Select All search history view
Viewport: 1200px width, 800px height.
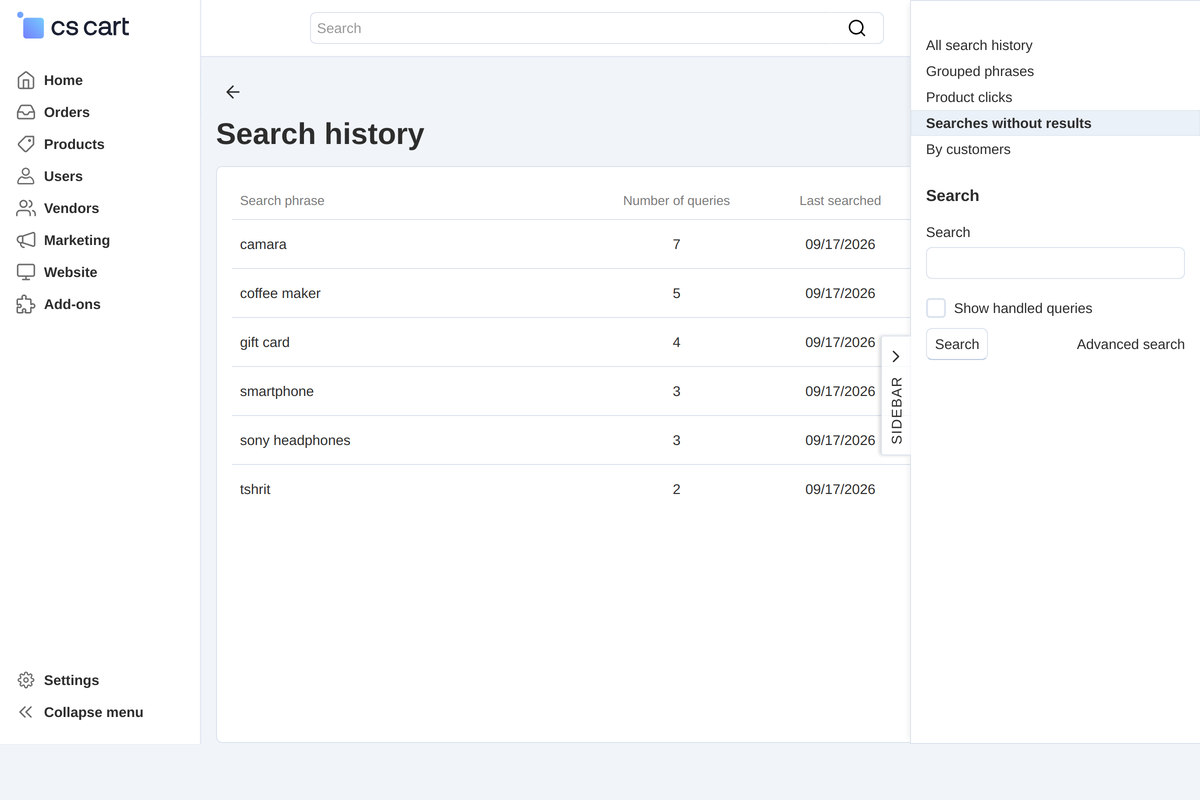[x=979, y=45]
